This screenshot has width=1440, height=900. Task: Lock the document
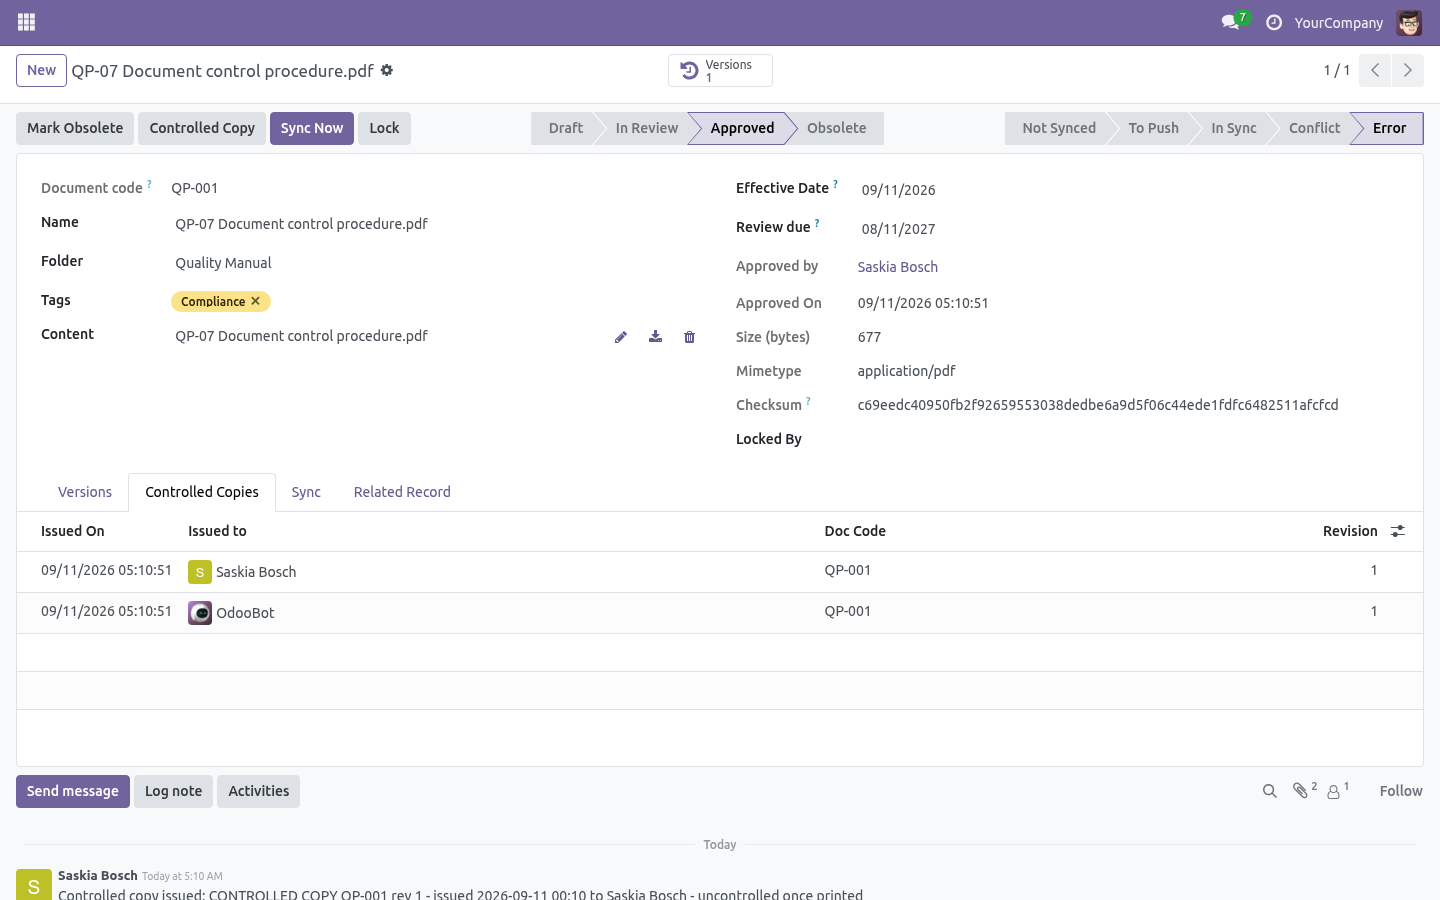(384, 128)
